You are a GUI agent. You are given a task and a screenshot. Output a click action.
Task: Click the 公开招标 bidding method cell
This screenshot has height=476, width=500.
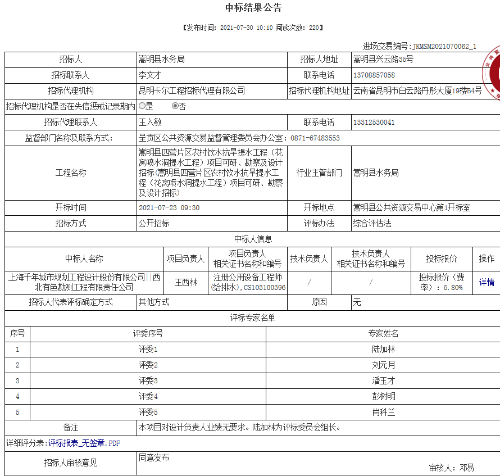[212, 223]
